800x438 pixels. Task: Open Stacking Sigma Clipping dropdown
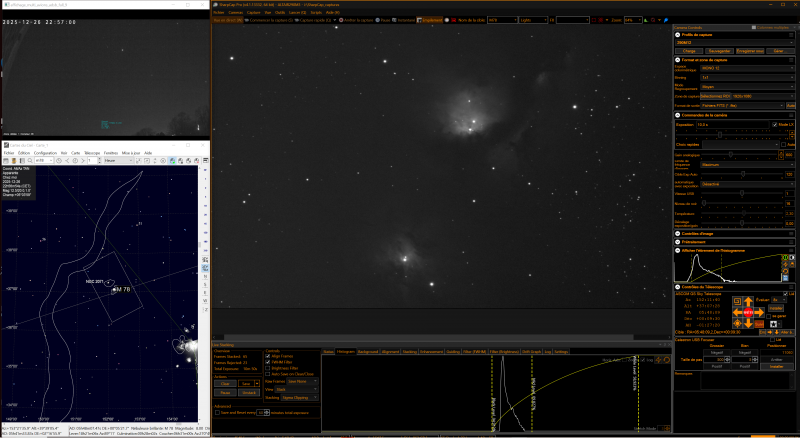[299, 398]
